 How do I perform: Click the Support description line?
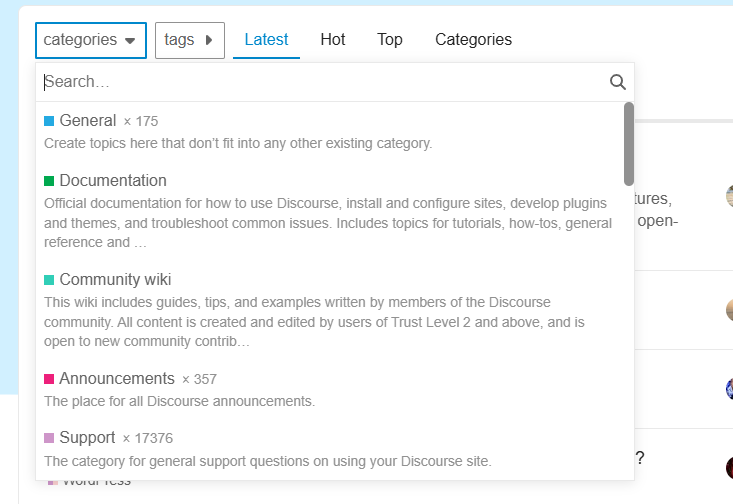[268, 461]
